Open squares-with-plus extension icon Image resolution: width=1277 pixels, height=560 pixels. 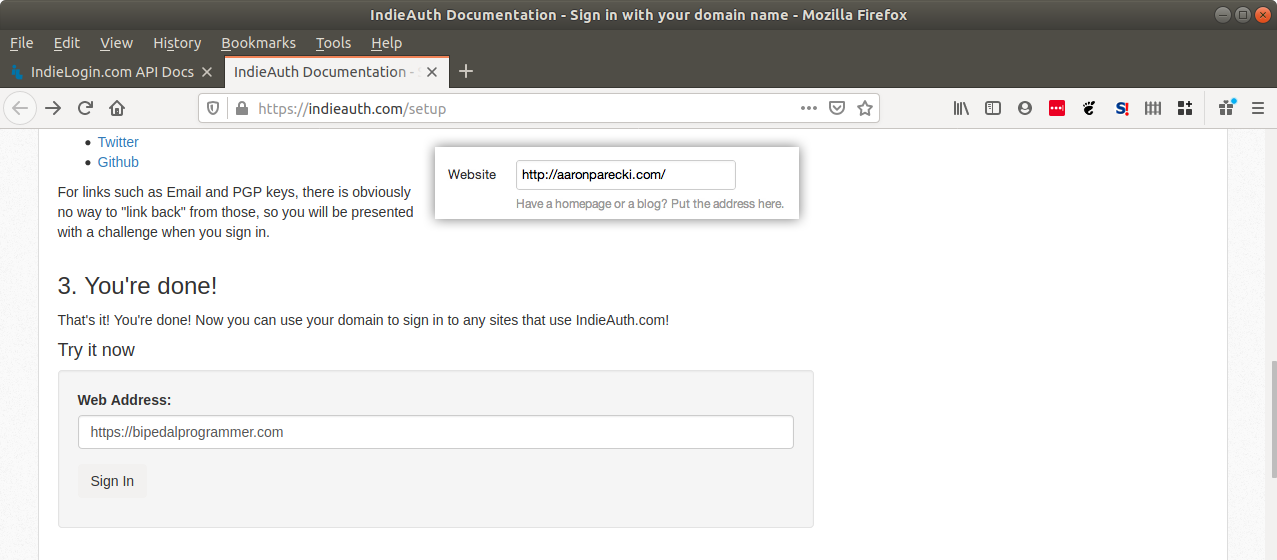tap(1185, 108)
